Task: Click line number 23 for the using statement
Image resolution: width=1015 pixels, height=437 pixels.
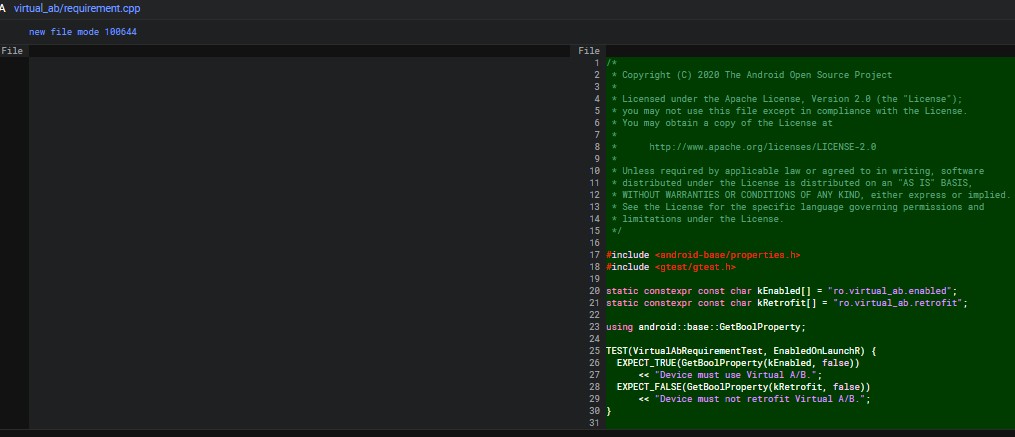Action: point(594,327)
